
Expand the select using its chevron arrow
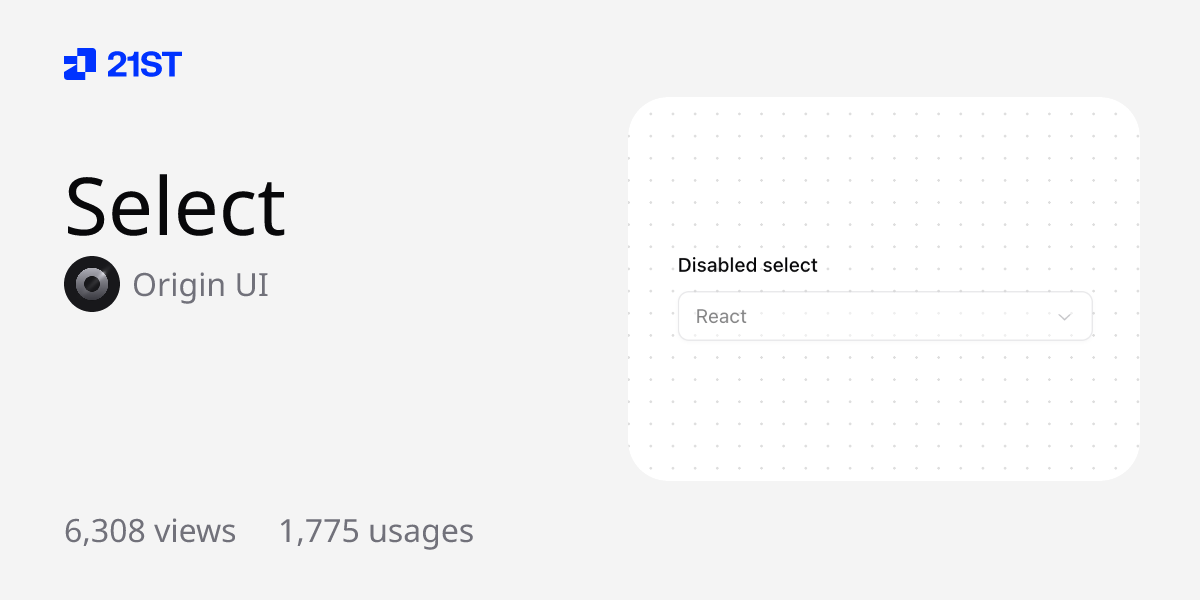(1065, 317)
